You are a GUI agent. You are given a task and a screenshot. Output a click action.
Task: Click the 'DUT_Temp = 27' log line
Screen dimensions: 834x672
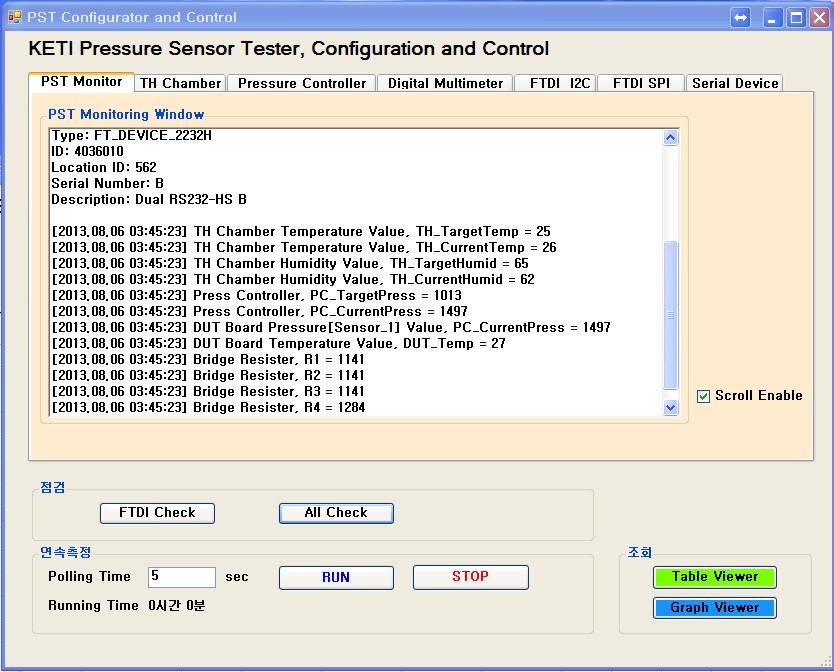[x=278, y=343]
